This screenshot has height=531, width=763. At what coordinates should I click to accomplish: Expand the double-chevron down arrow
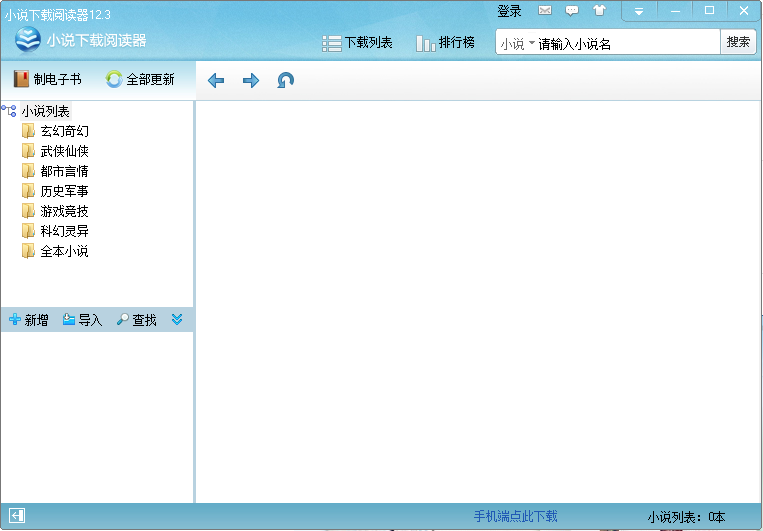[x=177, y=319]
